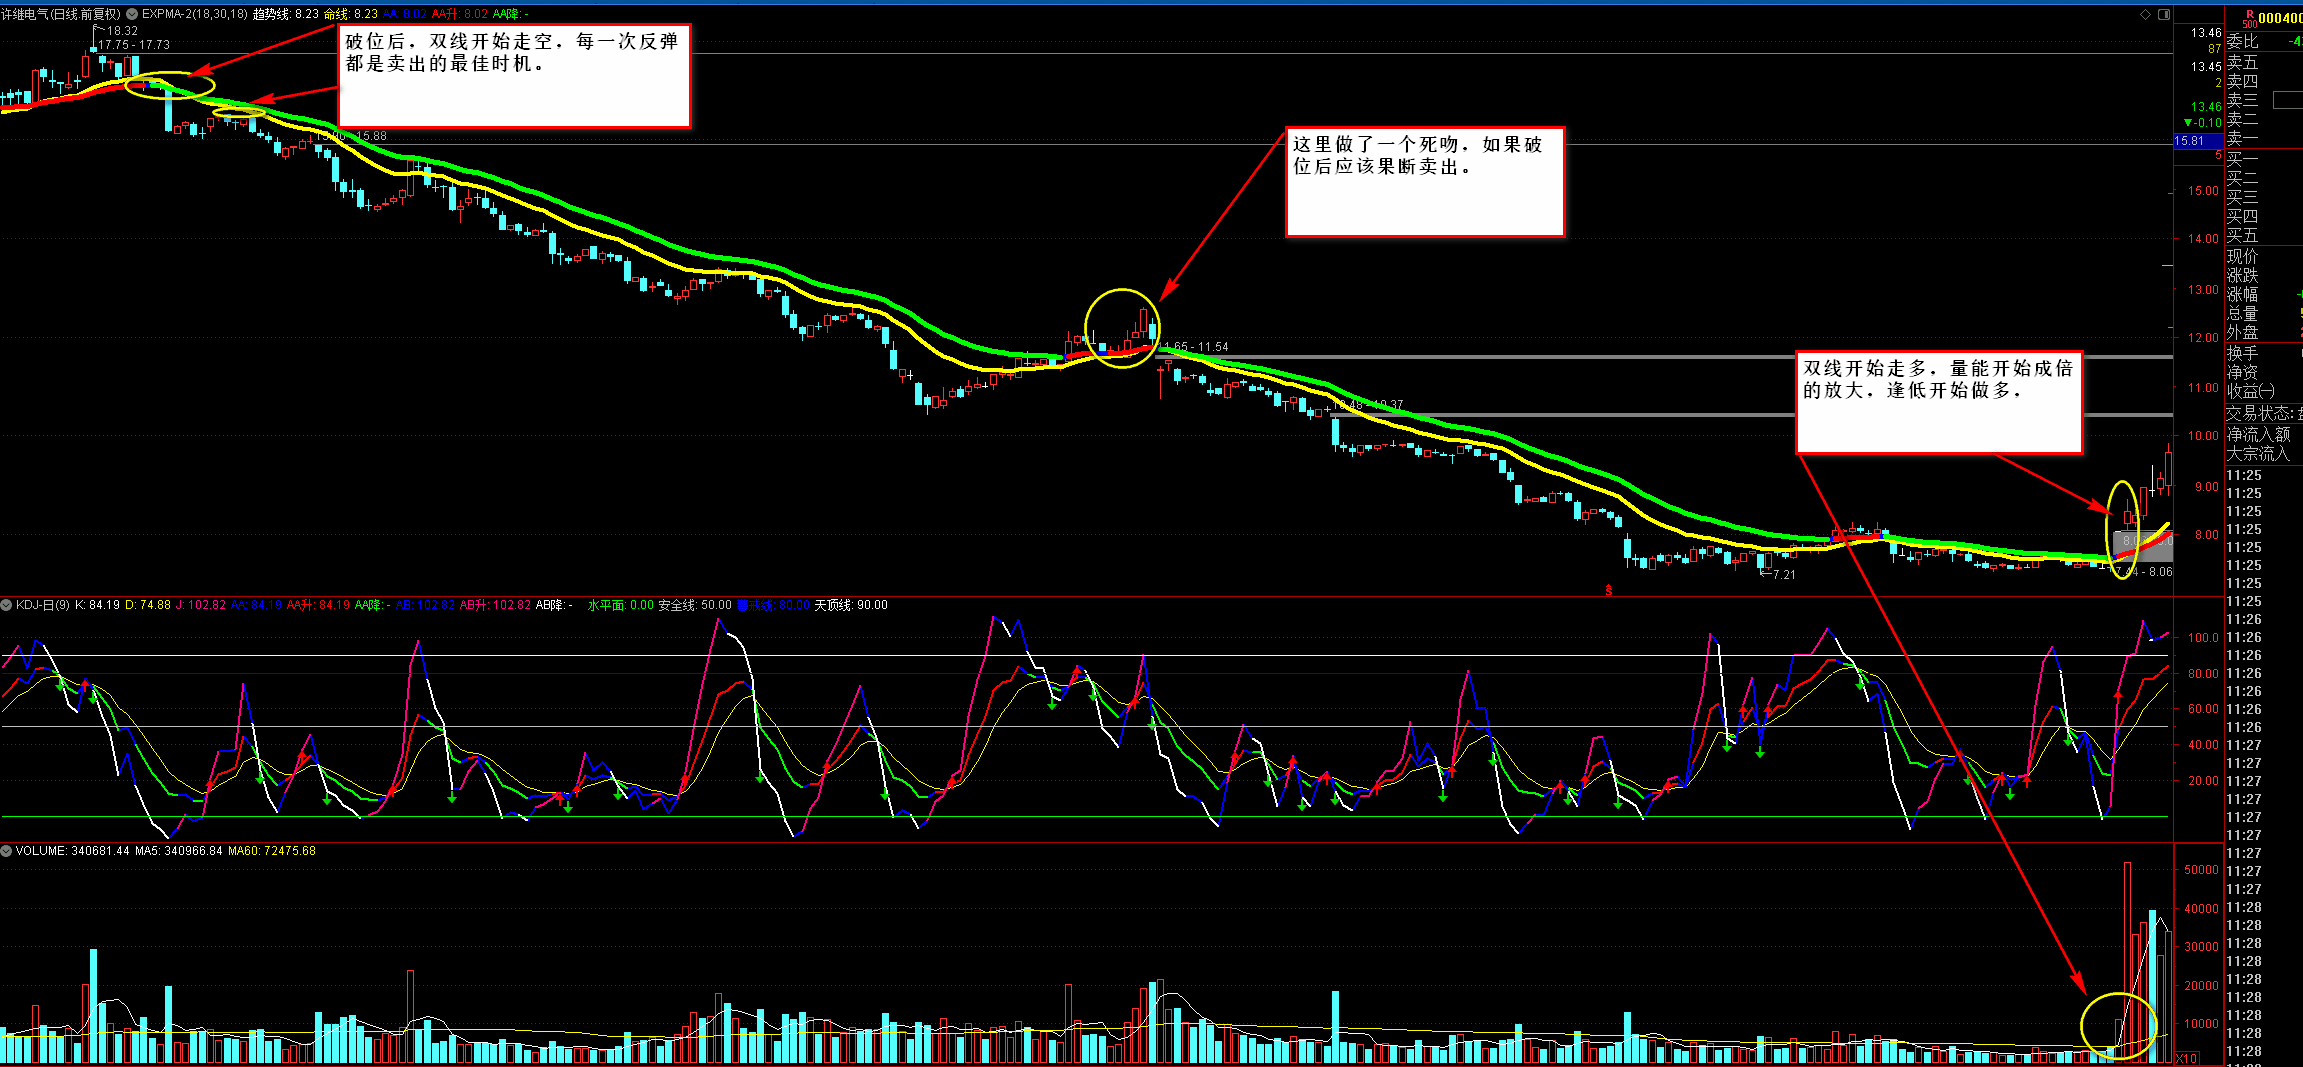Click the 现价 quote label

2243,256
